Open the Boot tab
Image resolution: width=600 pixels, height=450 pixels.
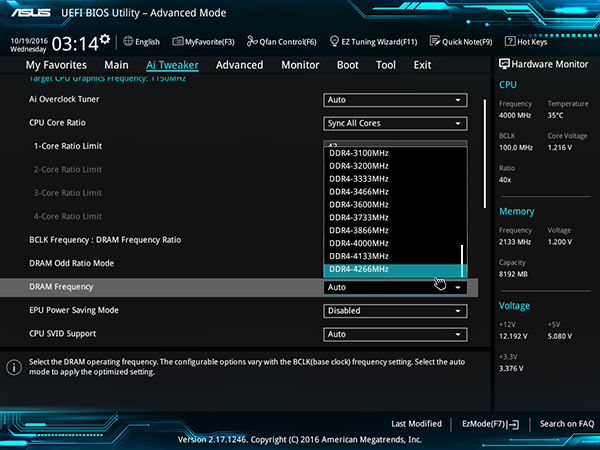coord(348,65)
